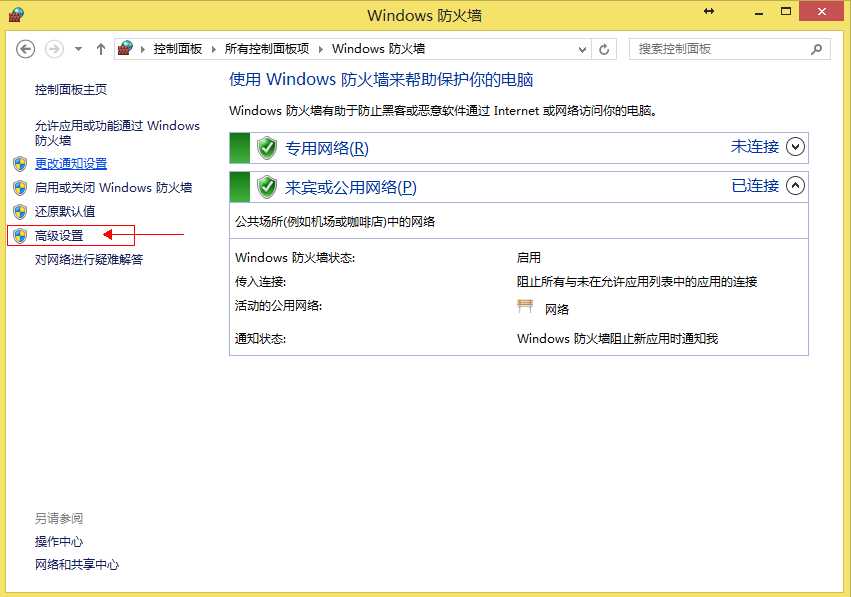Open 控制面板主页 link
The image size is (851, 597).
(71, 90)
